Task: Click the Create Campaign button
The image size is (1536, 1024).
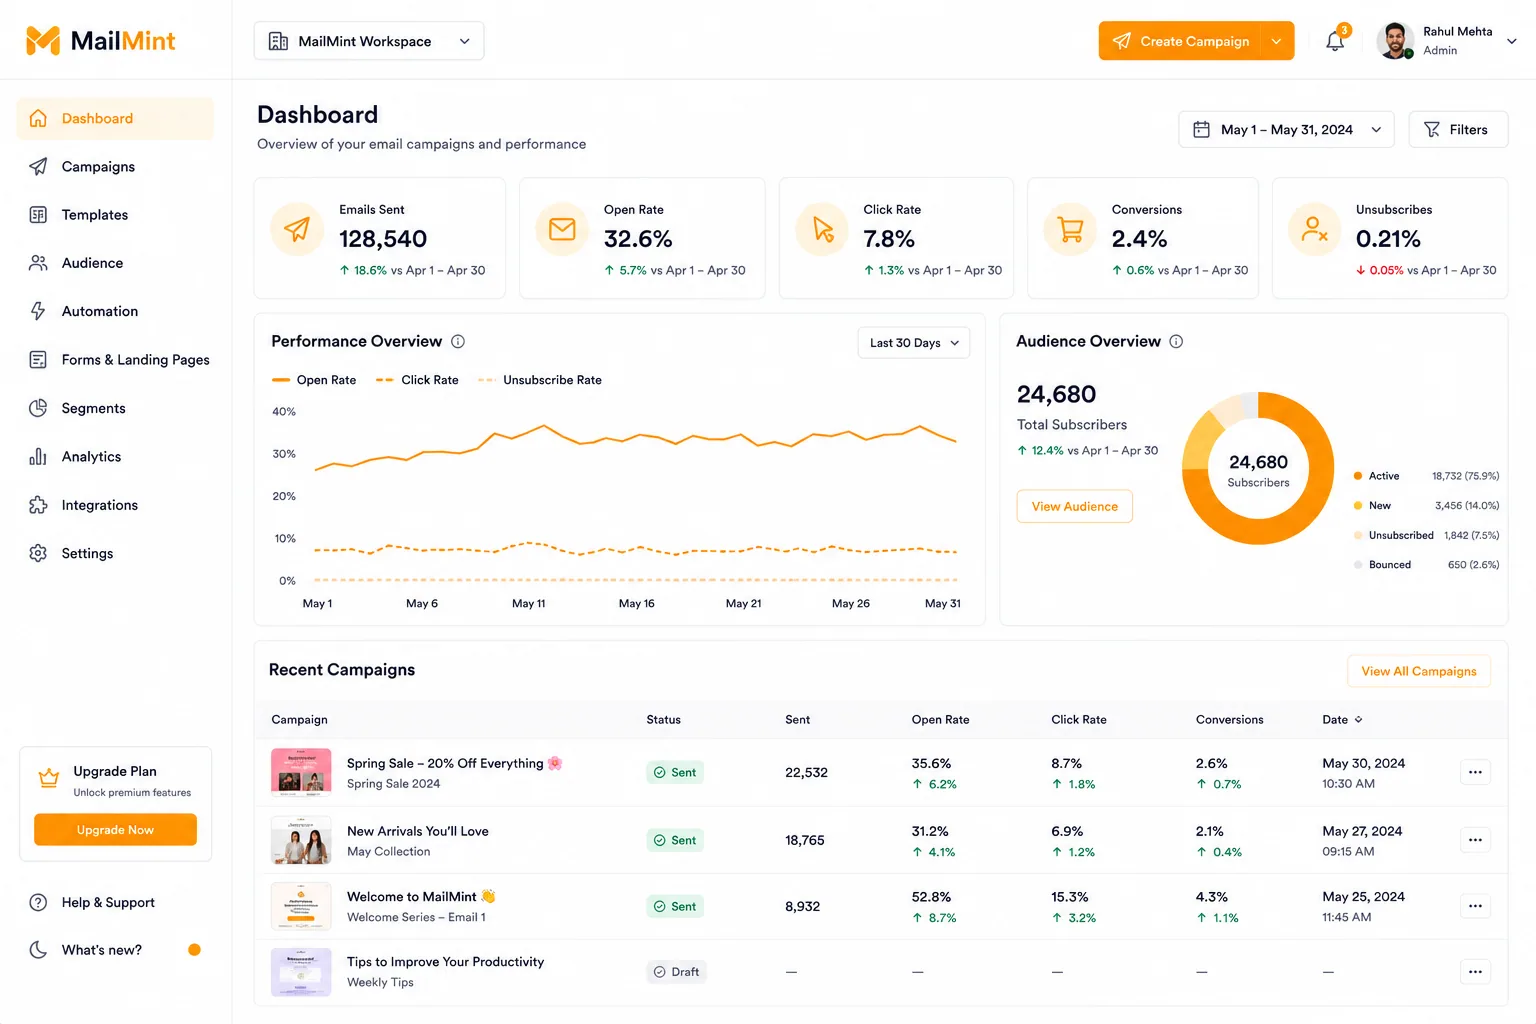Action: (1181, 41)
